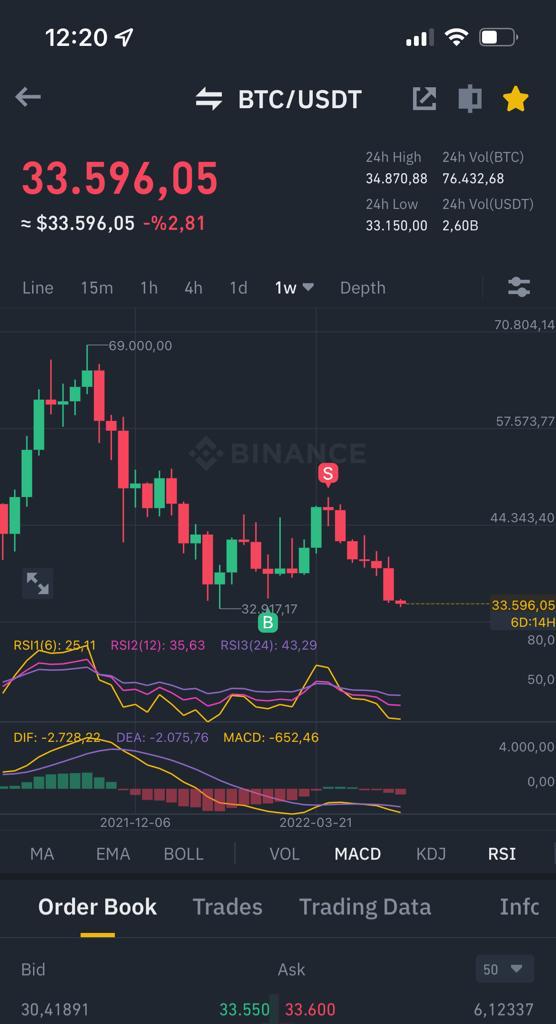Toggle the RSI indicator off

[x=502, y=854]
